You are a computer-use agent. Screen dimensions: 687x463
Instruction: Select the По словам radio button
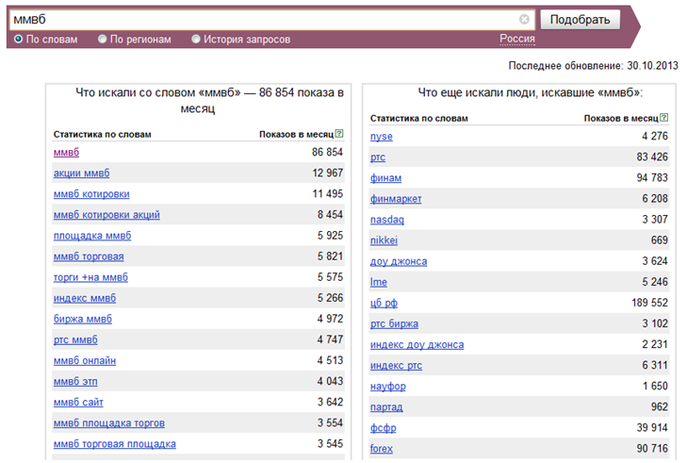[x=18, y=39]
